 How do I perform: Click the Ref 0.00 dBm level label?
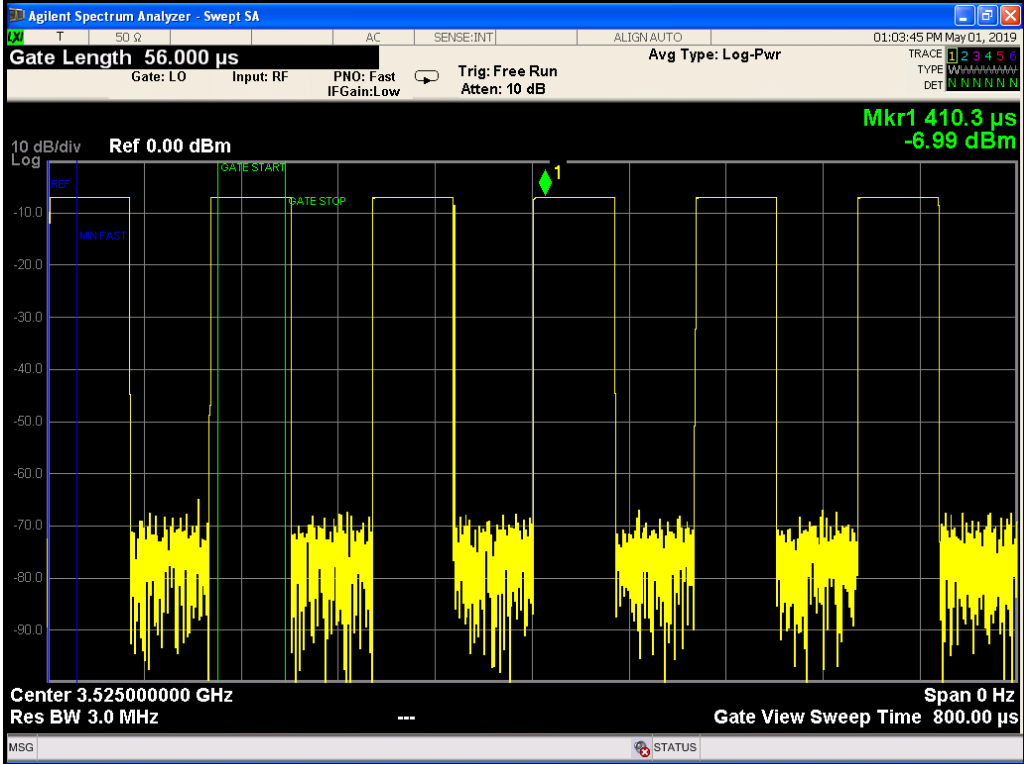(168, 146)
